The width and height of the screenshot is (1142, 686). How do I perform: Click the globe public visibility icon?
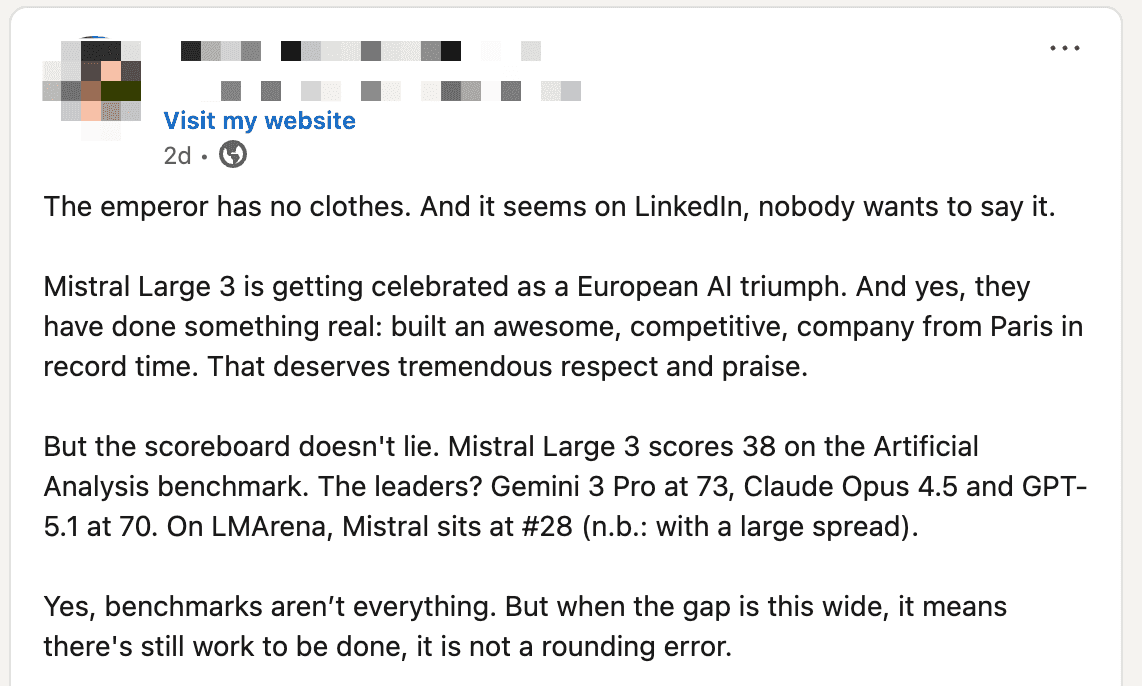coord(233,155)
